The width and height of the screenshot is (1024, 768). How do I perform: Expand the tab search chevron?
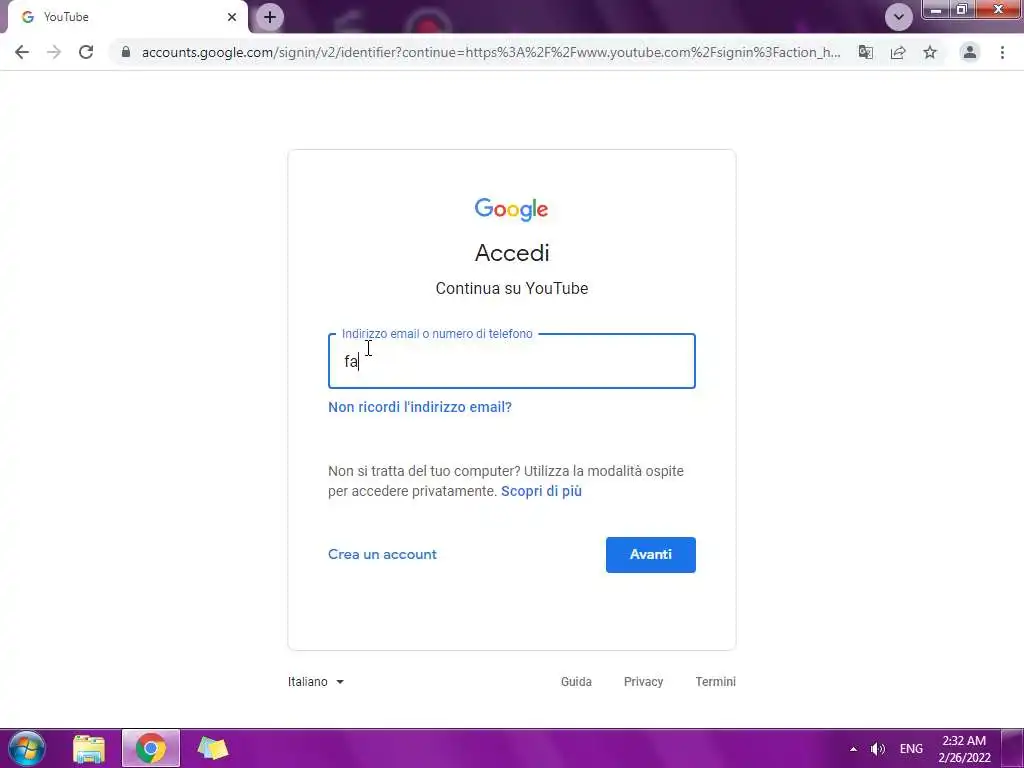point(899,17)
